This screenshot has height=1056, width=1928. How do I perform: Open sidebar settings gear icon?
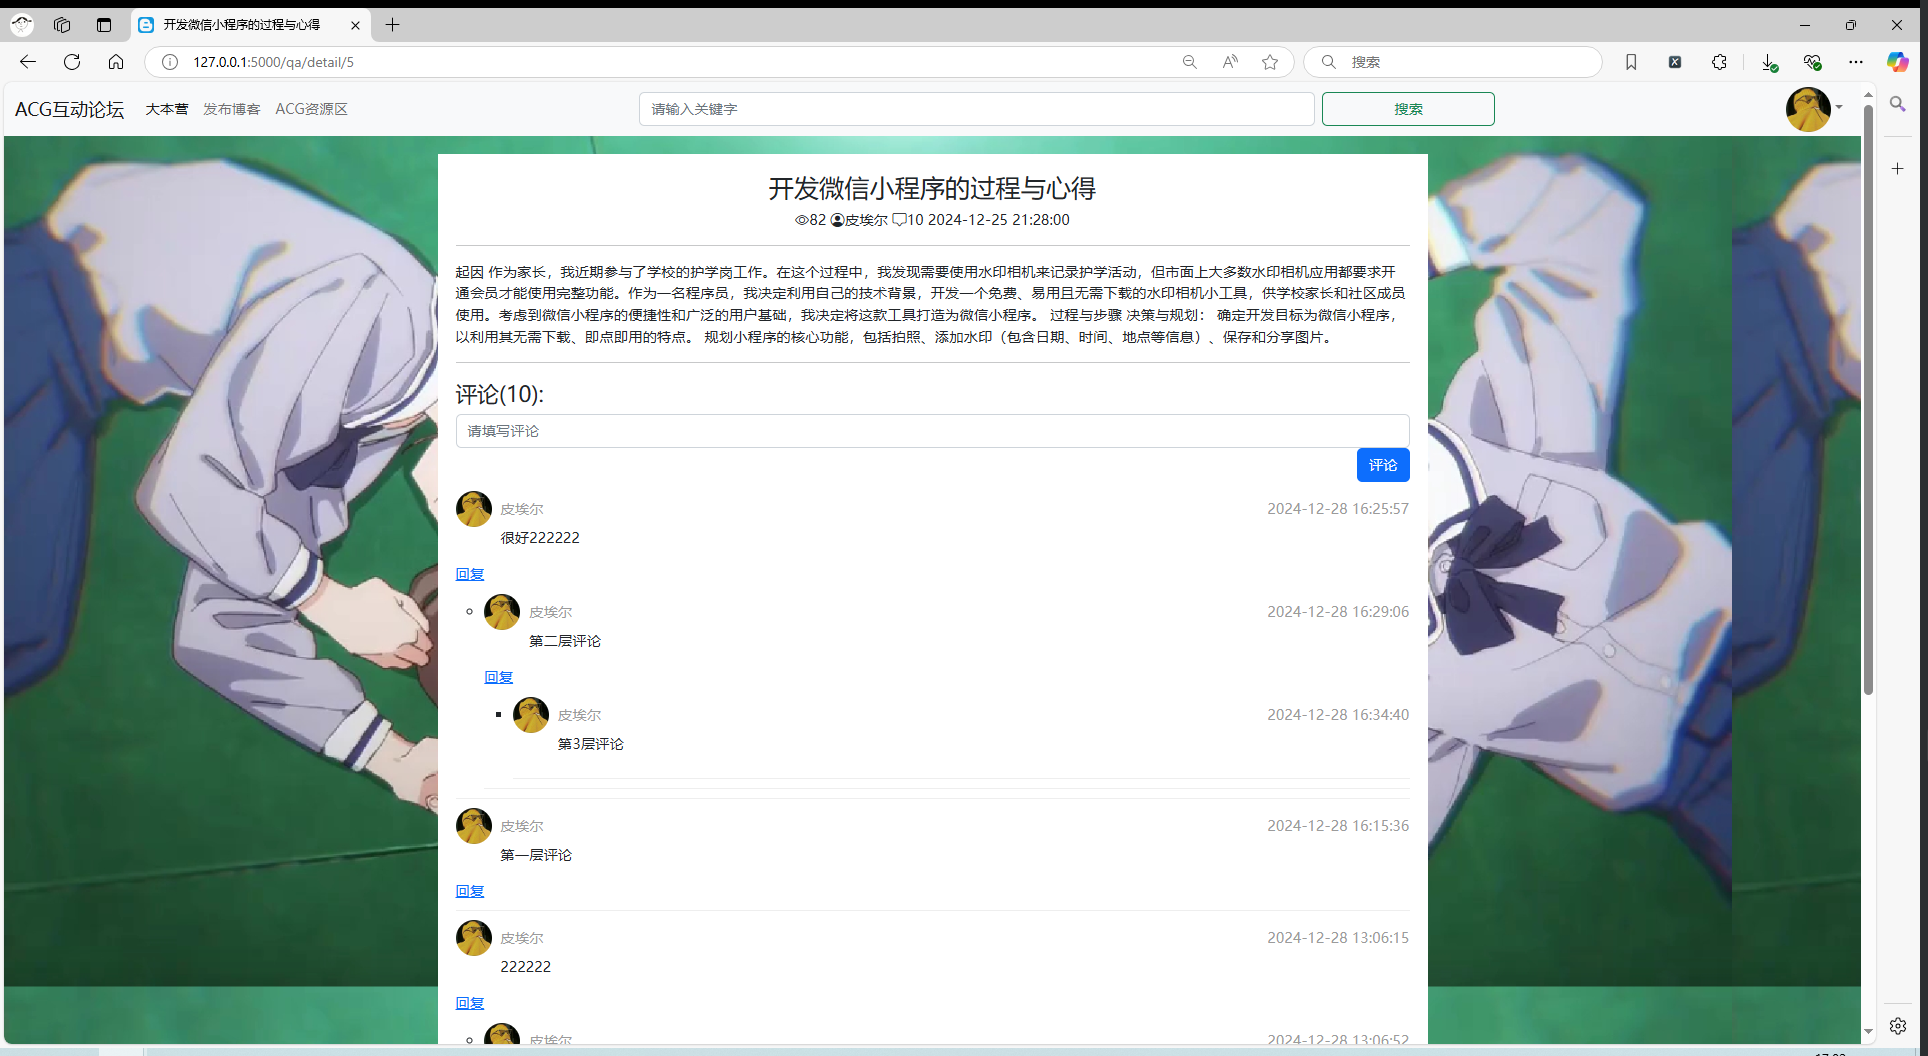(1898, 1026)
